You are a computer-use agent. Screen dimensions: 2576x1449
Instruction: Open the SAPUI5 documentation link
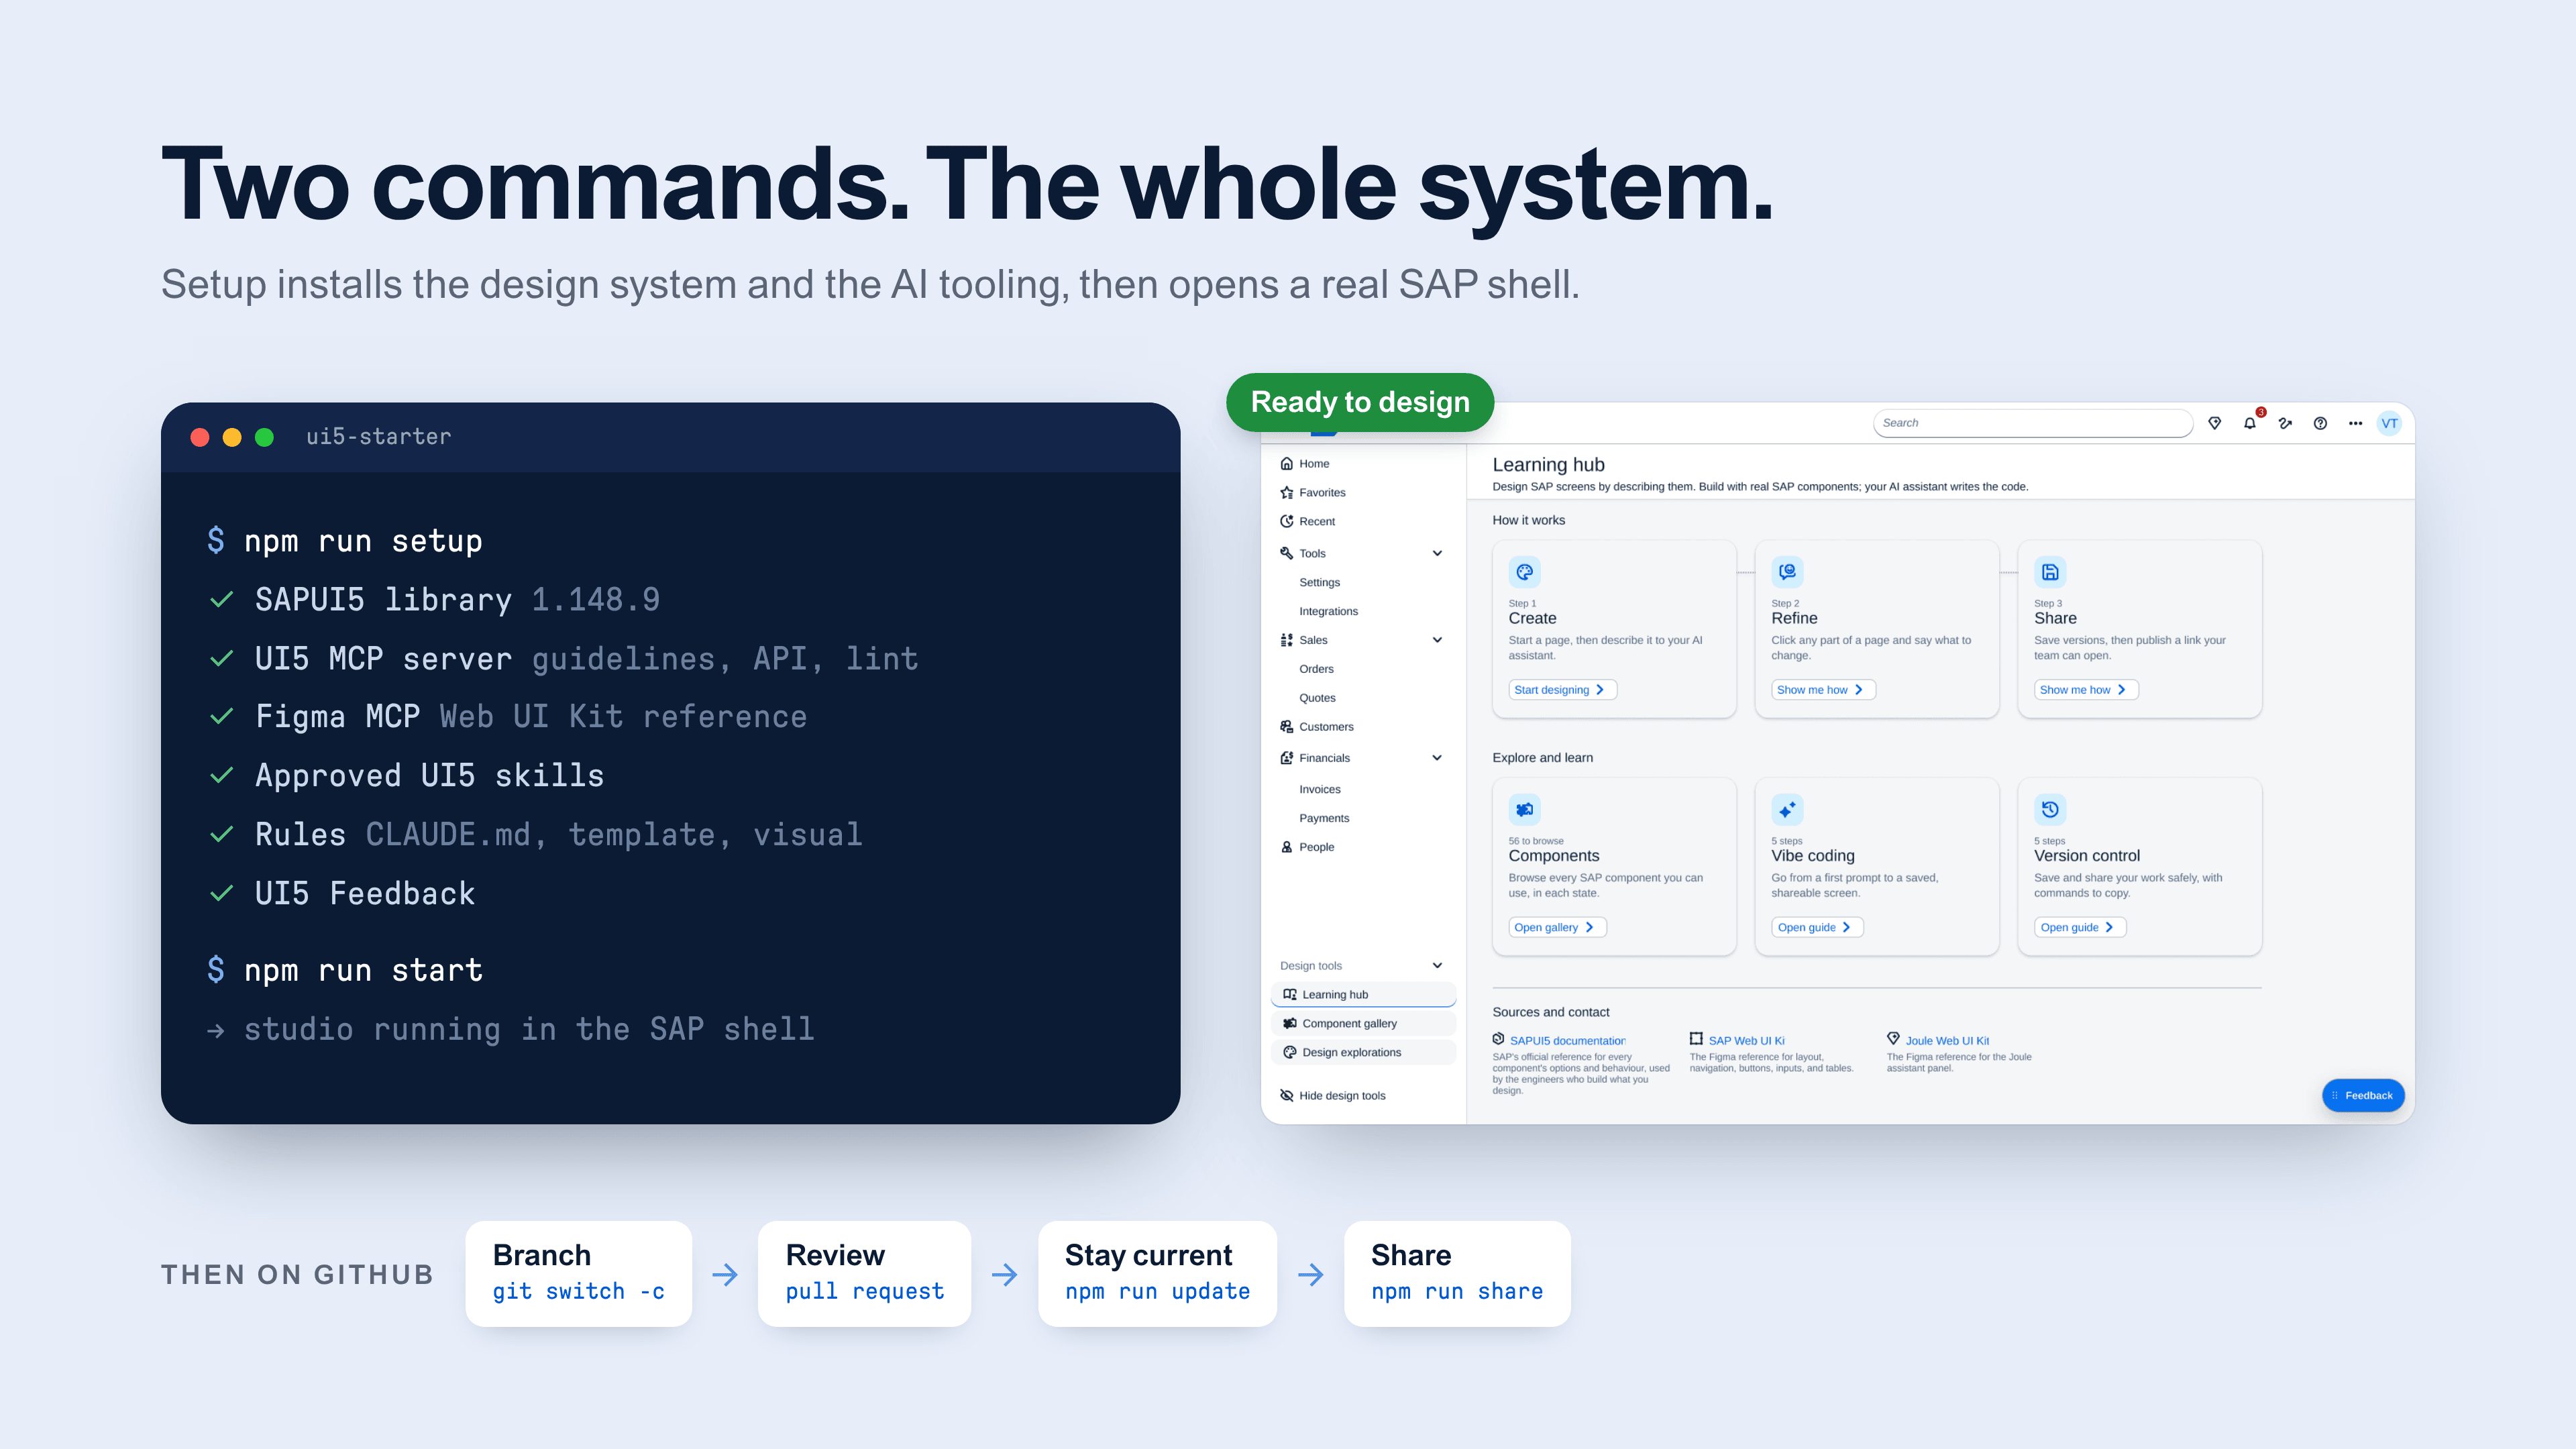pos(1567,1041)
